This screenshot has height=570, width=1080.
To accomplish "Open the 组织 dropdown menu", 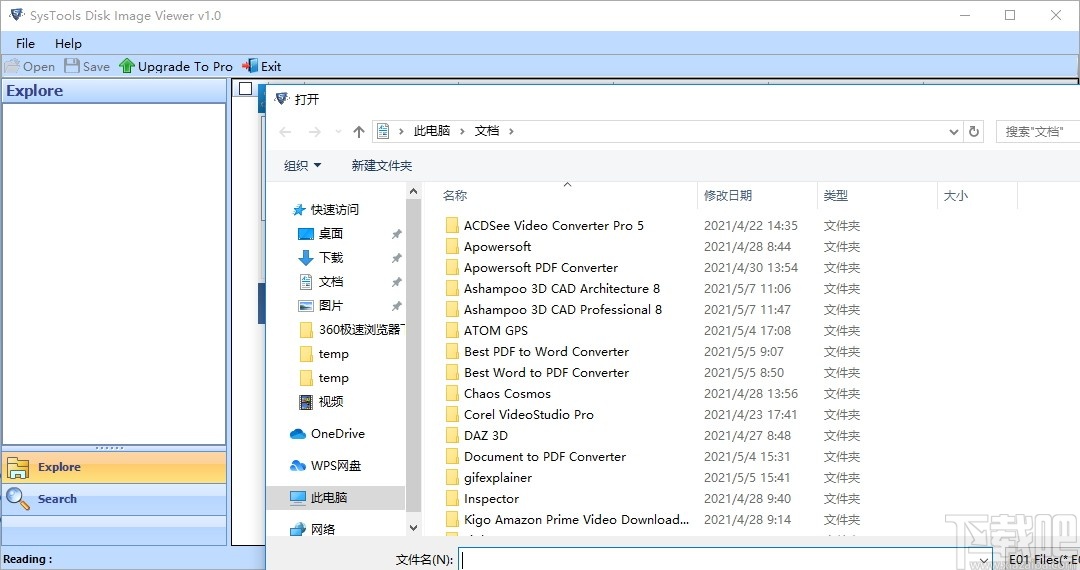I will click(302, 166).
